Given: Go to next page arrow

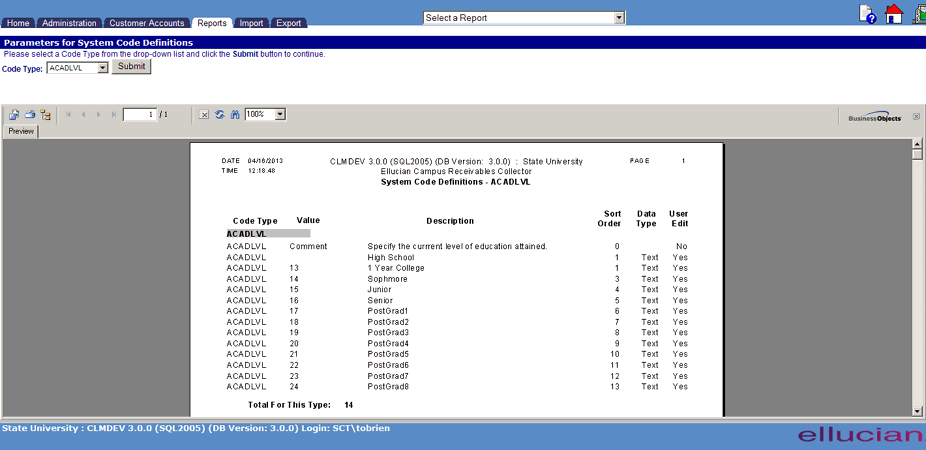Looking at the screenshot, I should pyautogui.click(x=99, y=115).
